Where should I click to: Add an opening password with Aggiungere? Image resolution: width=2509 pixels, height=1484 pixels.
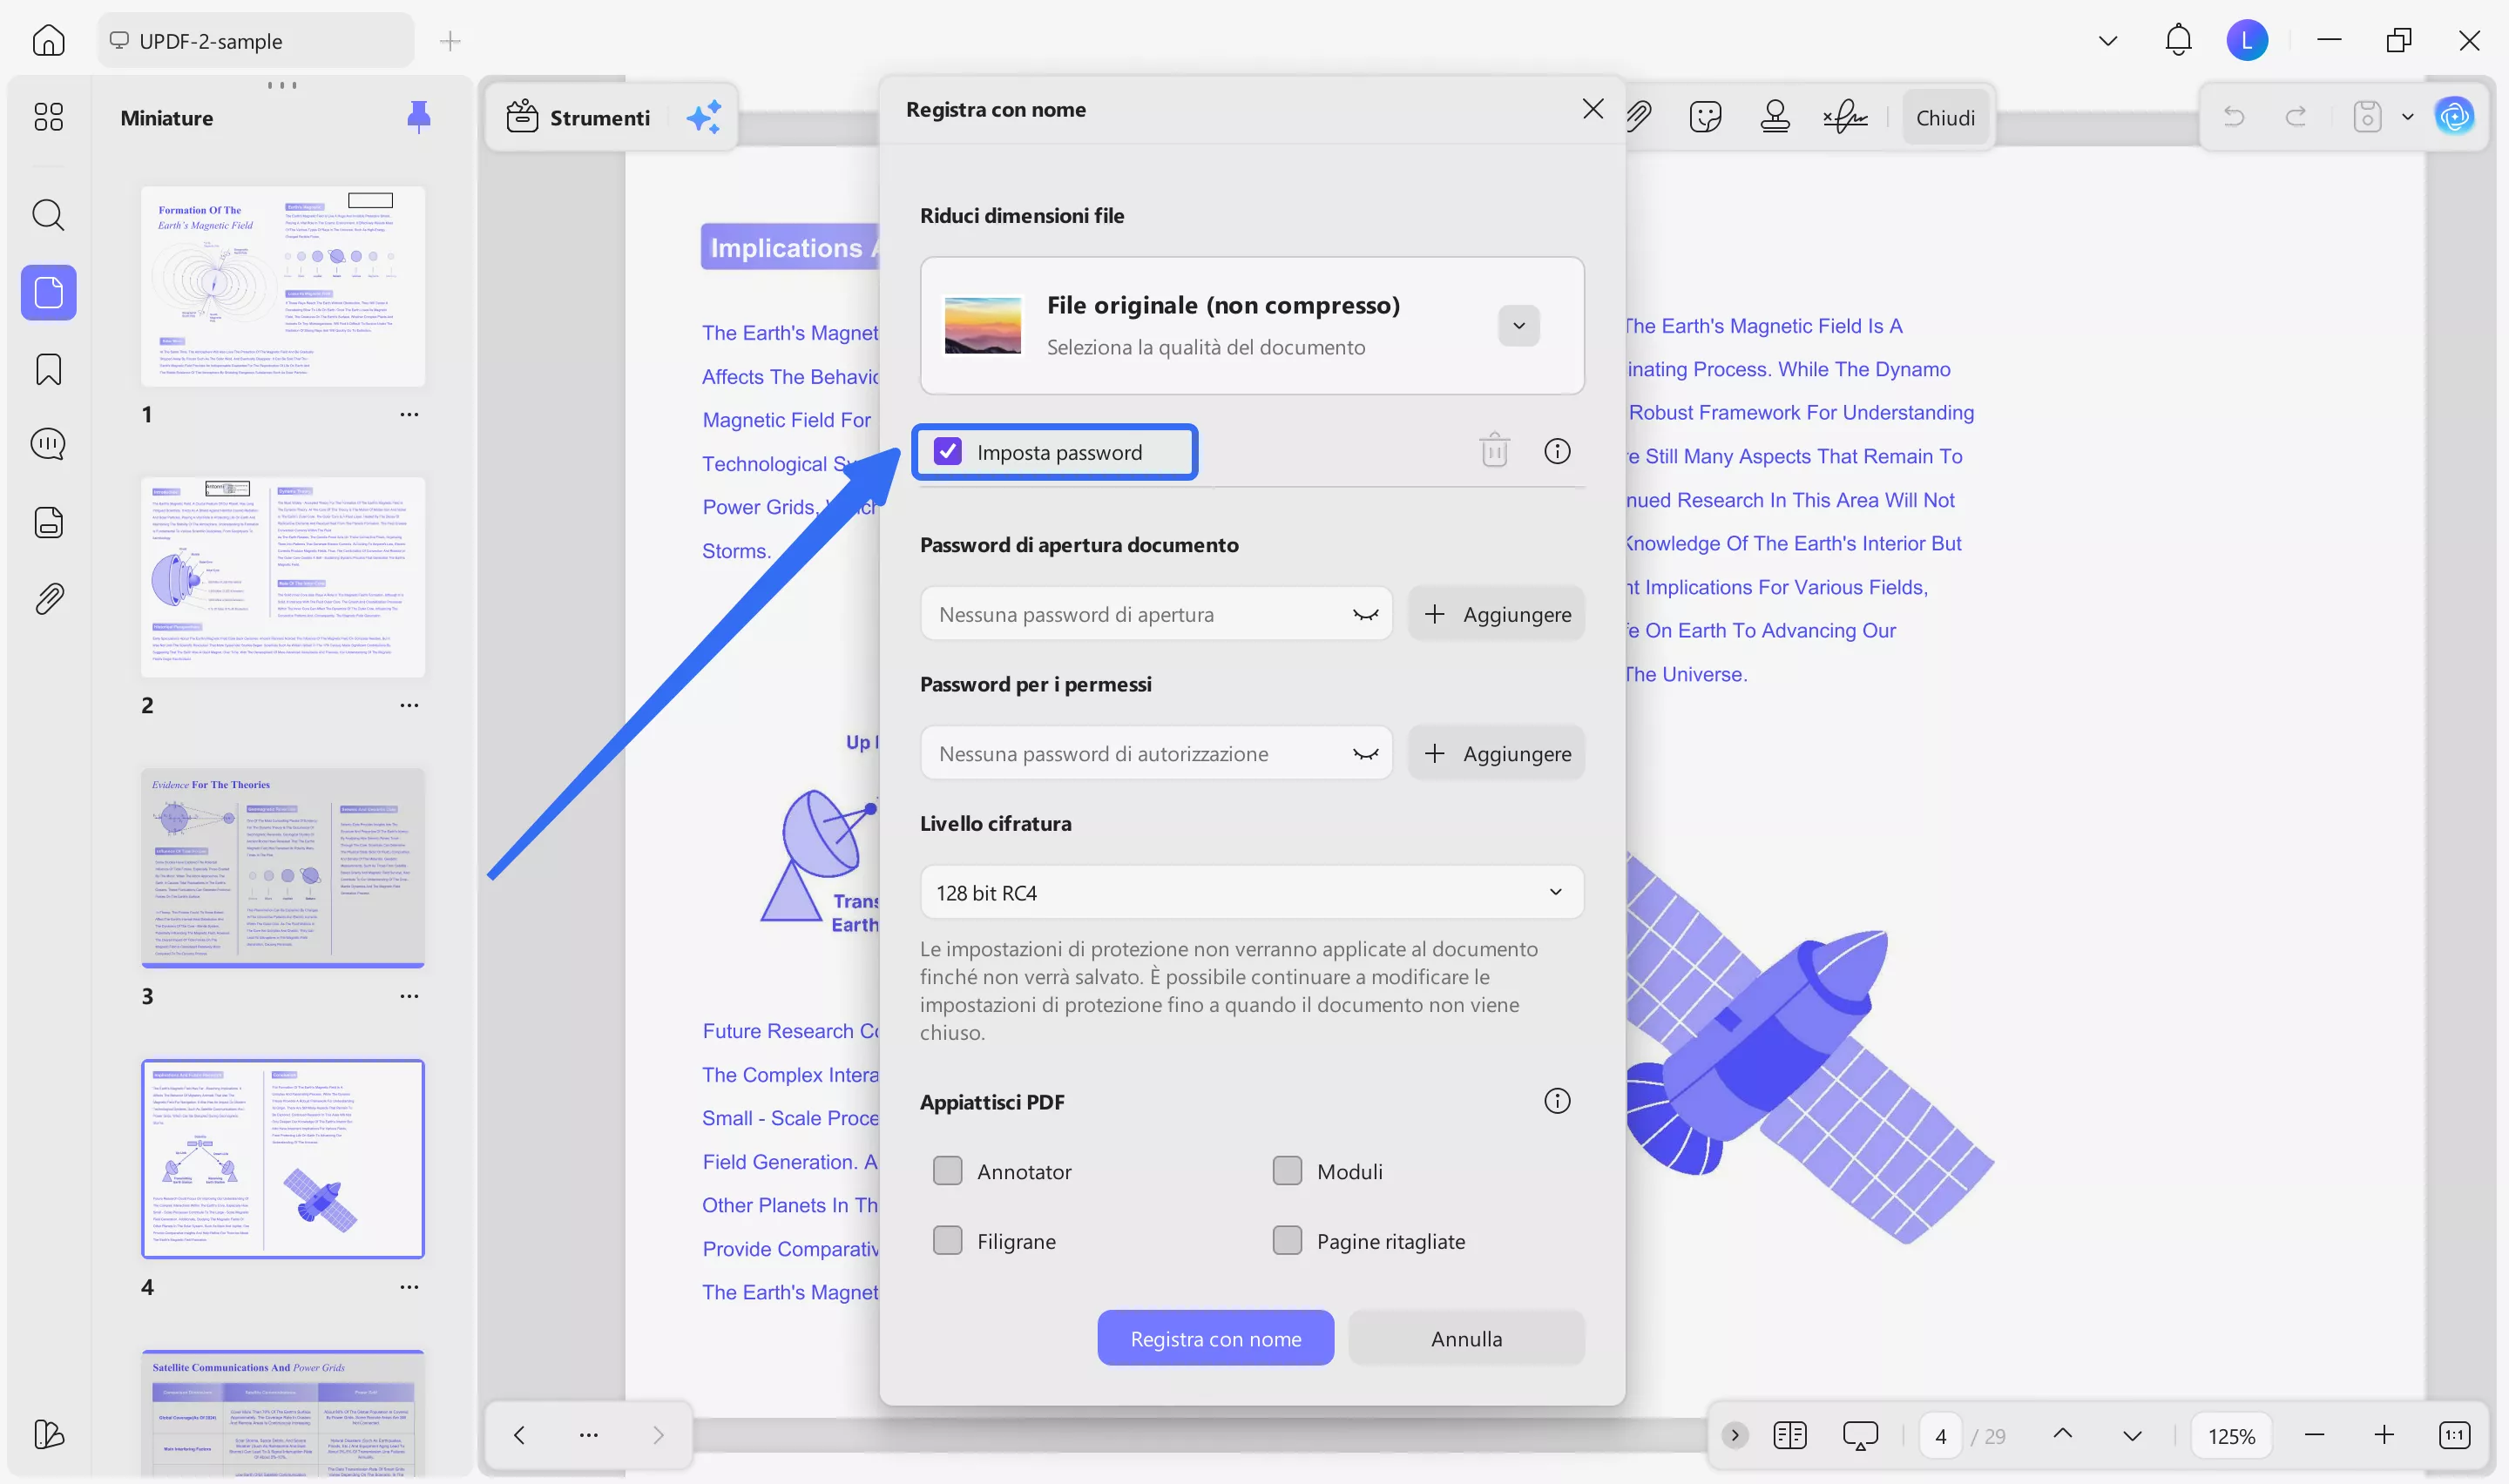(x=1496, y=614)
